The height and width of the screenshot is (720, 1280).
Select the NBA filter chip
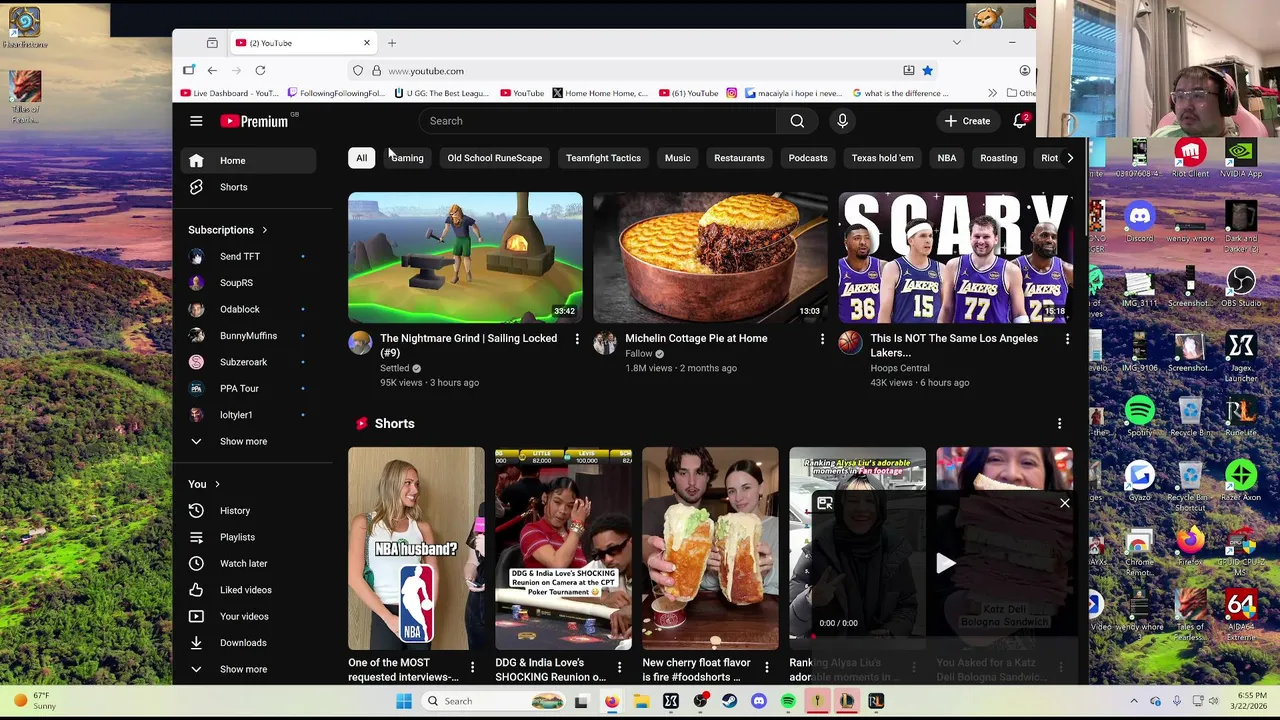click(946, 158)
